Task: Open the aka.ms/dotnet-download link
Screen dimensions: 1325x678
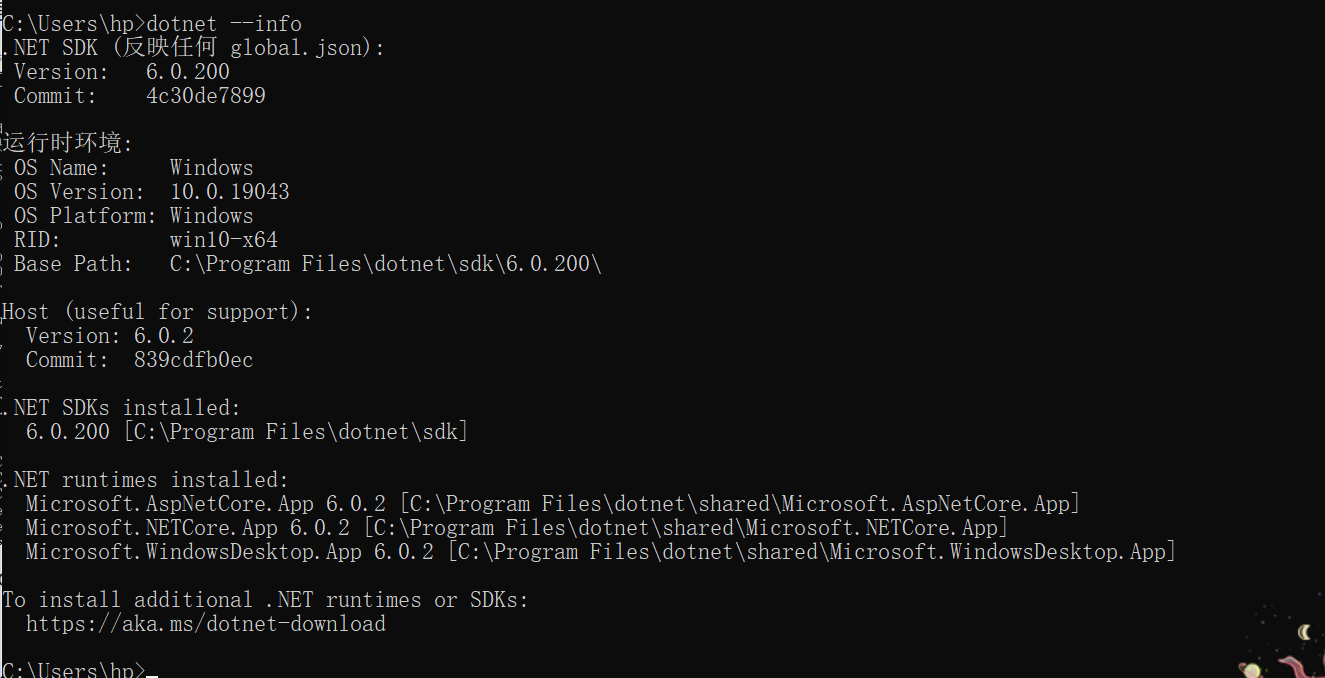Action: [x=205, y=624]
